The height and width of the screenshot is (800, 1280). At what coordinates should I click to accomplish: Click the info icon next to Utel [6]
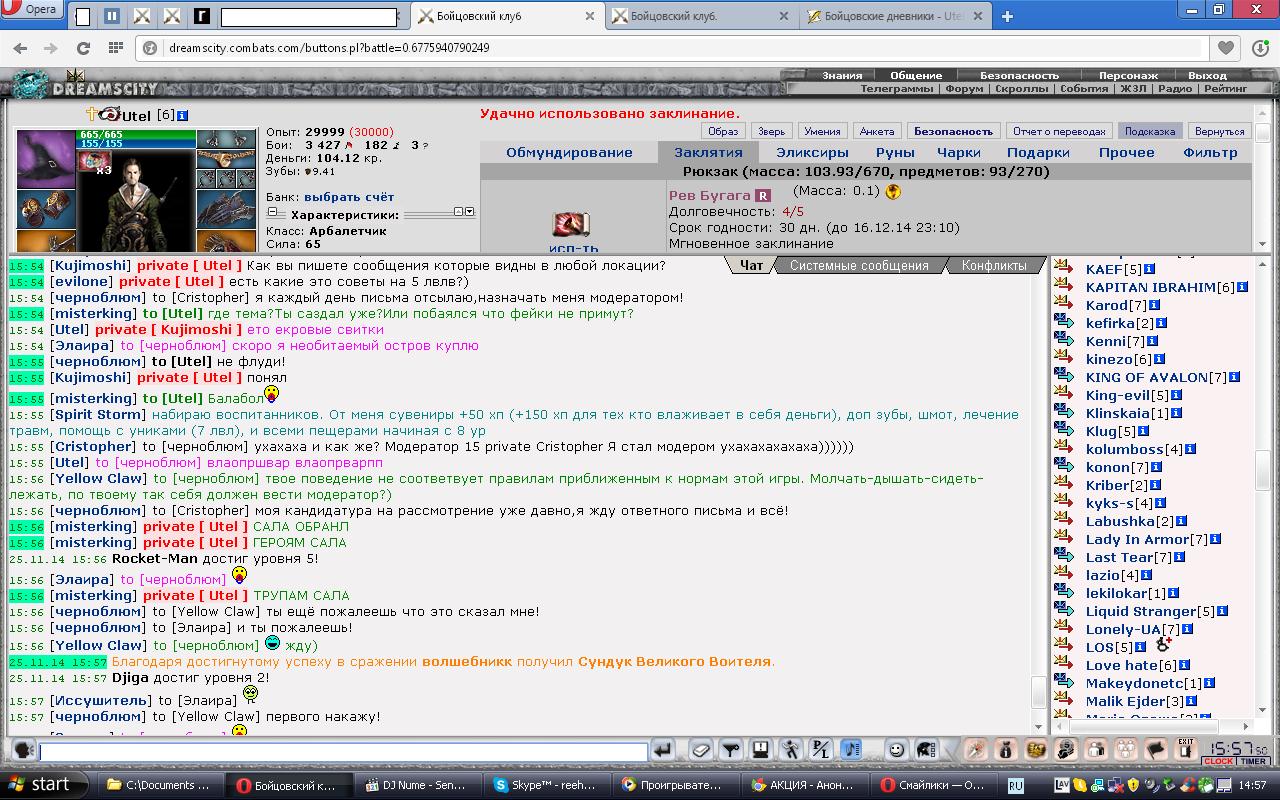182,116
